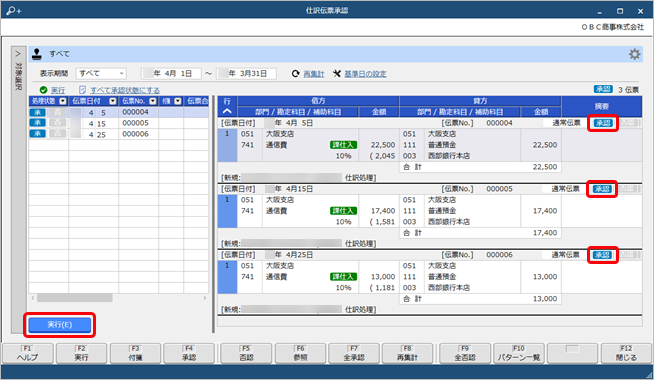Collapse rows with the up chevron under 行
The height and width of the screenshot is (380, 654).
(x=227, y=111)
